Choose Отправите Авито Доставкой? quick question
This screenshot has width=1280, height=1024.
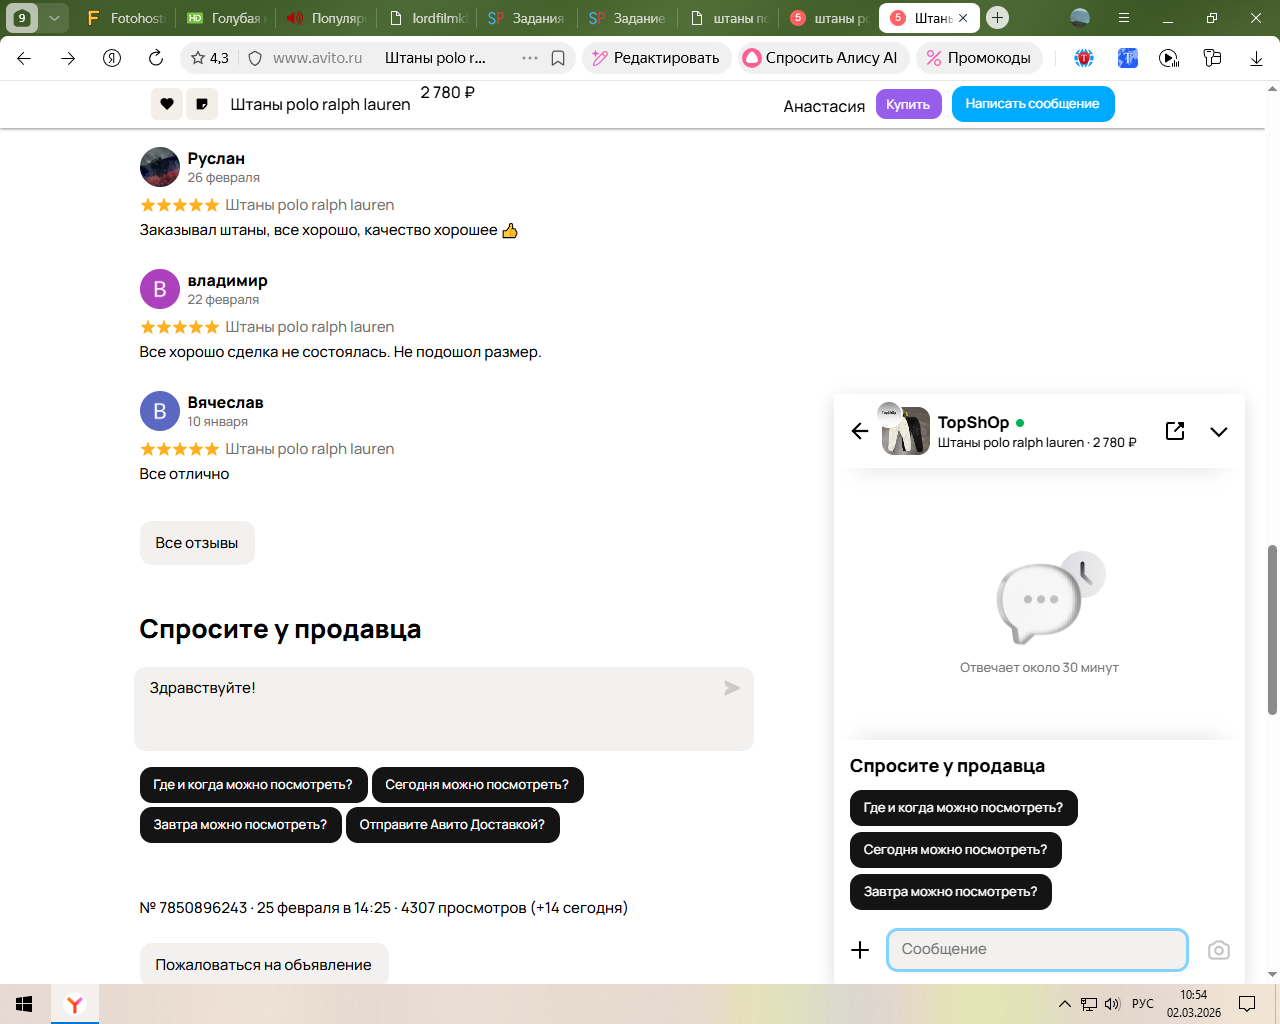point(453,825)
